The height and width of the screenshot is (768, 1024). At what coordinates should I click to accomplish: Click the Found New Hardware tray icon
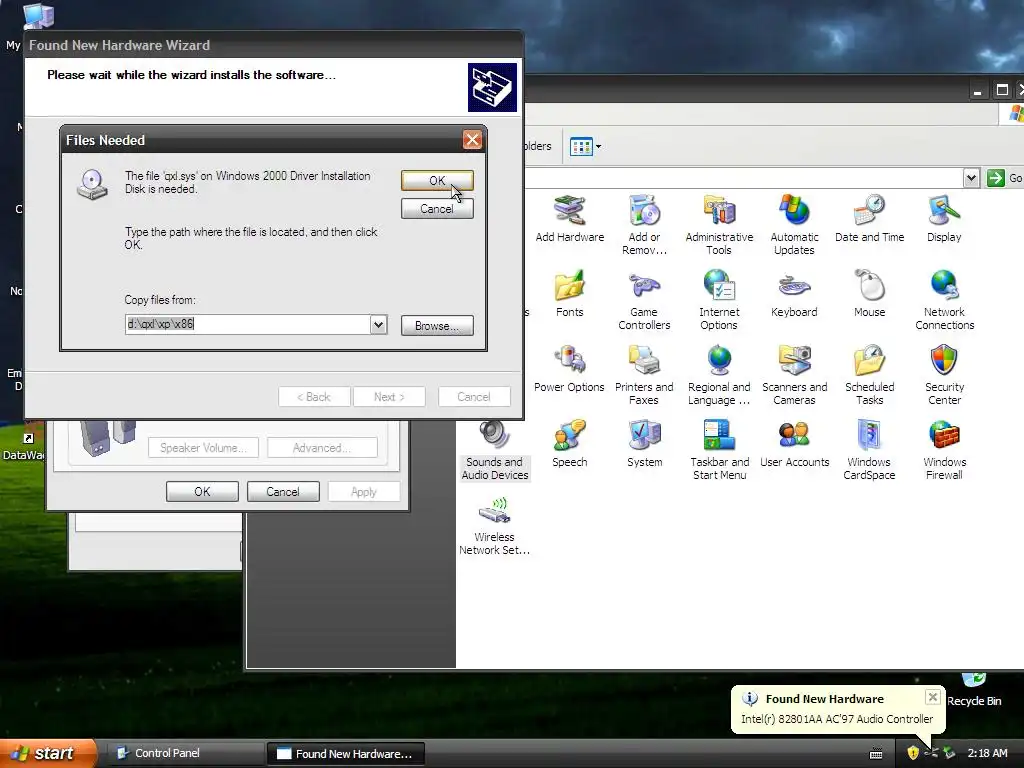pos(949,753)
